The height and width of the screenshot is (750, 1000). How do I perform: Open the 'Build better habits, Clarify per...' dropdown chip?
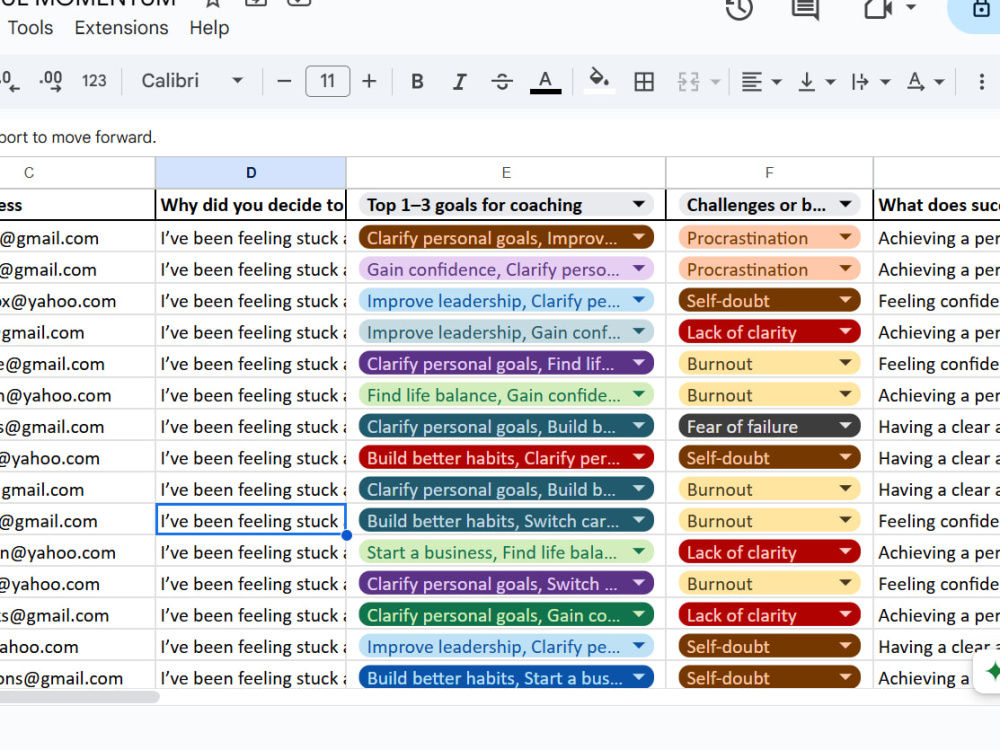click(506, 458)
